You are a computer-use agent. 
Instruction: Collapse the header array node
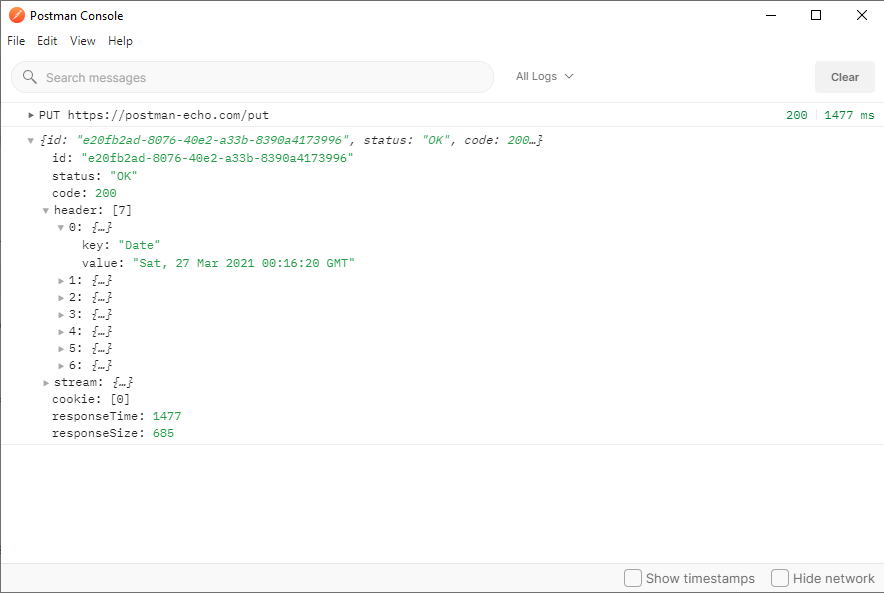(45, 210)
